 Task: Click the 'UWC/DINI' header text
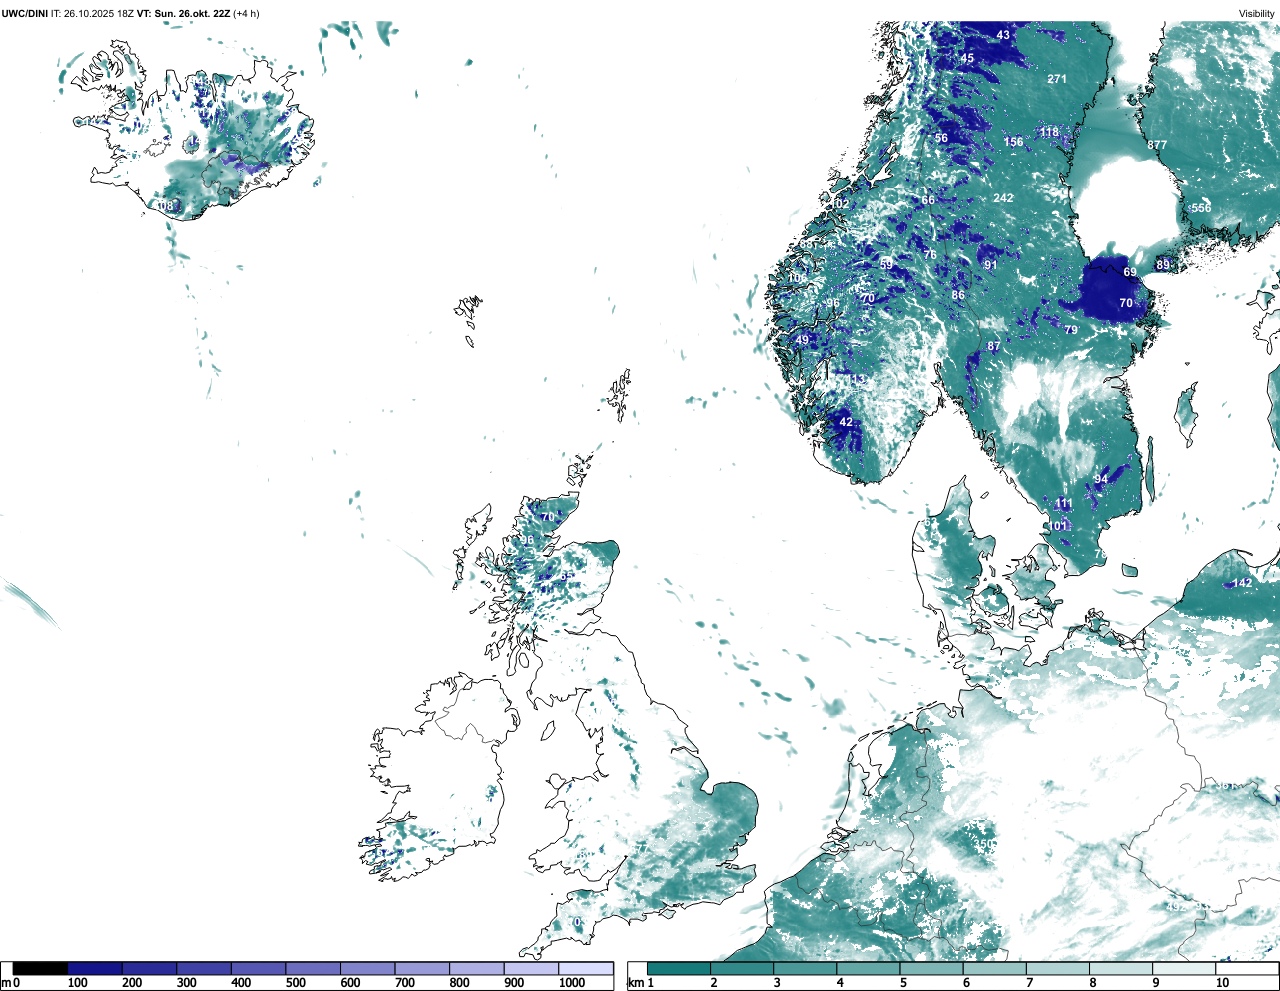pos(24,13)
